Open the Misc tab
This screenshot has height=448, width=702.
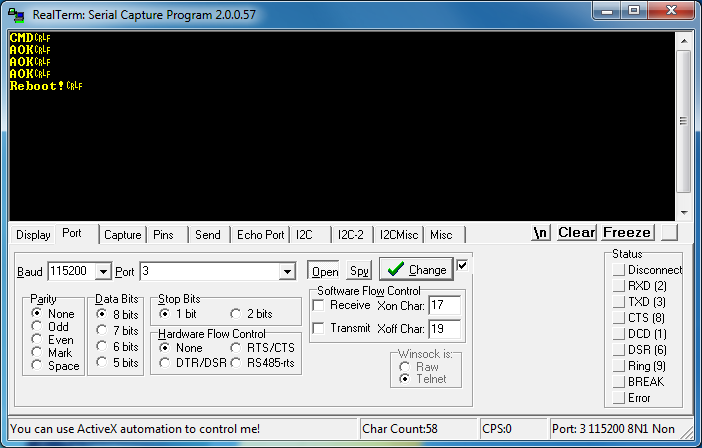[441, 235]
